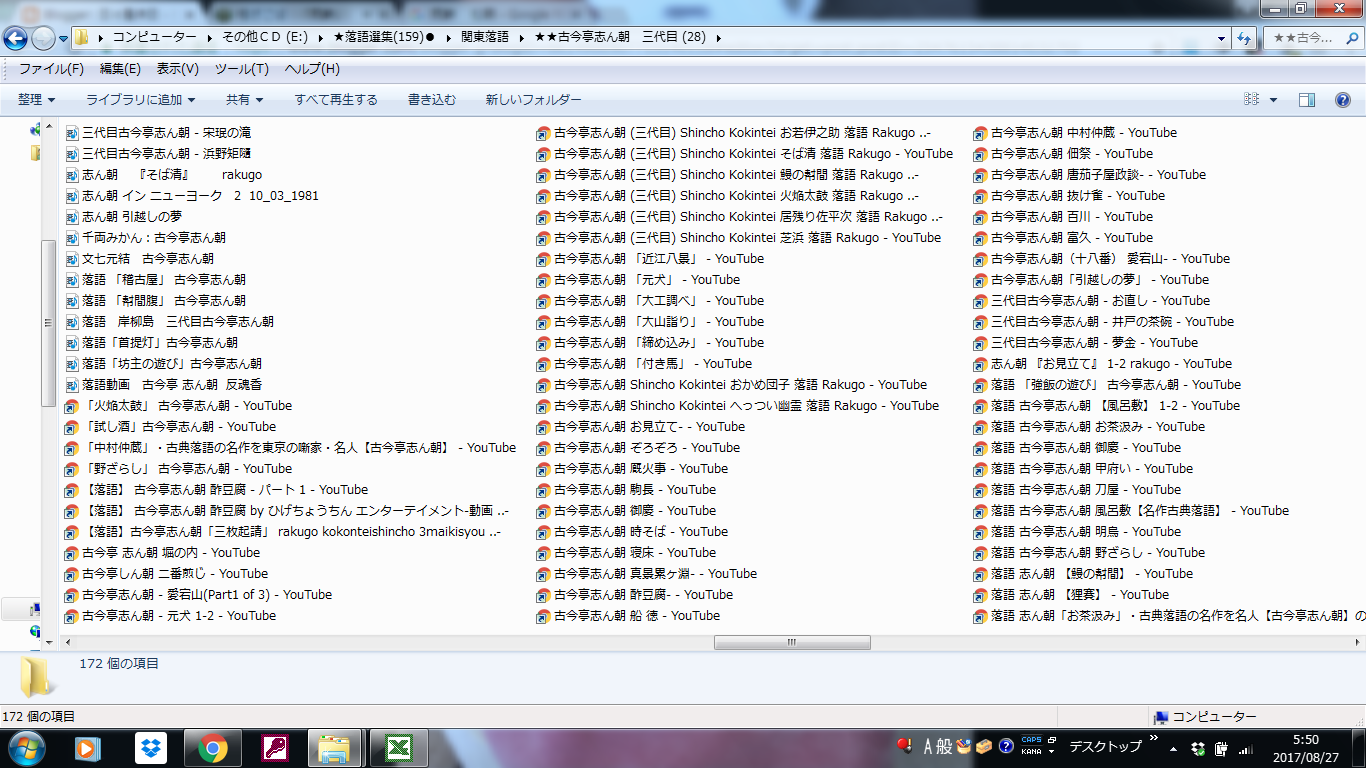The height and width of the screenshot is (768, 1366).
Task: Click the Forward navigation arrow
Action: pos(43,38)
